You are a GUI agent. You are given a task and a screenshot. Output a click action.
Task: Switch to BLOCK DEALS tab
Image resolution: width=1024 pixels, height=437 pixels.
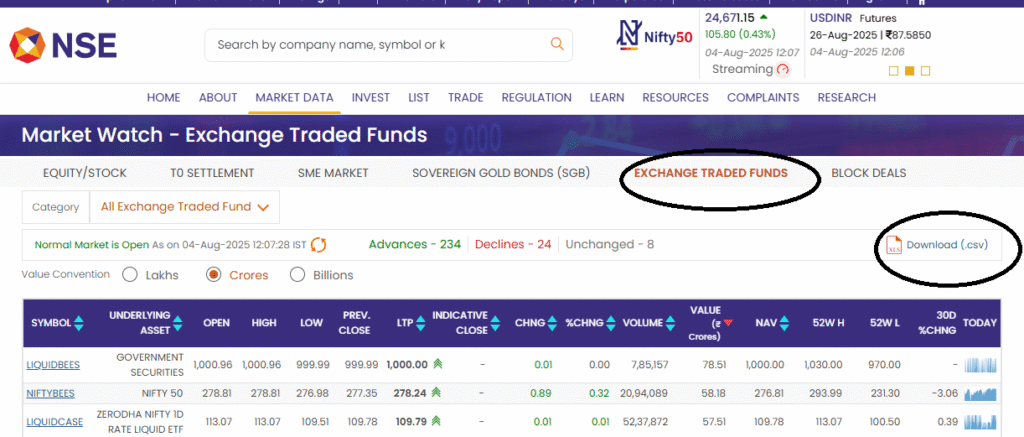click(x=869, y=173)
